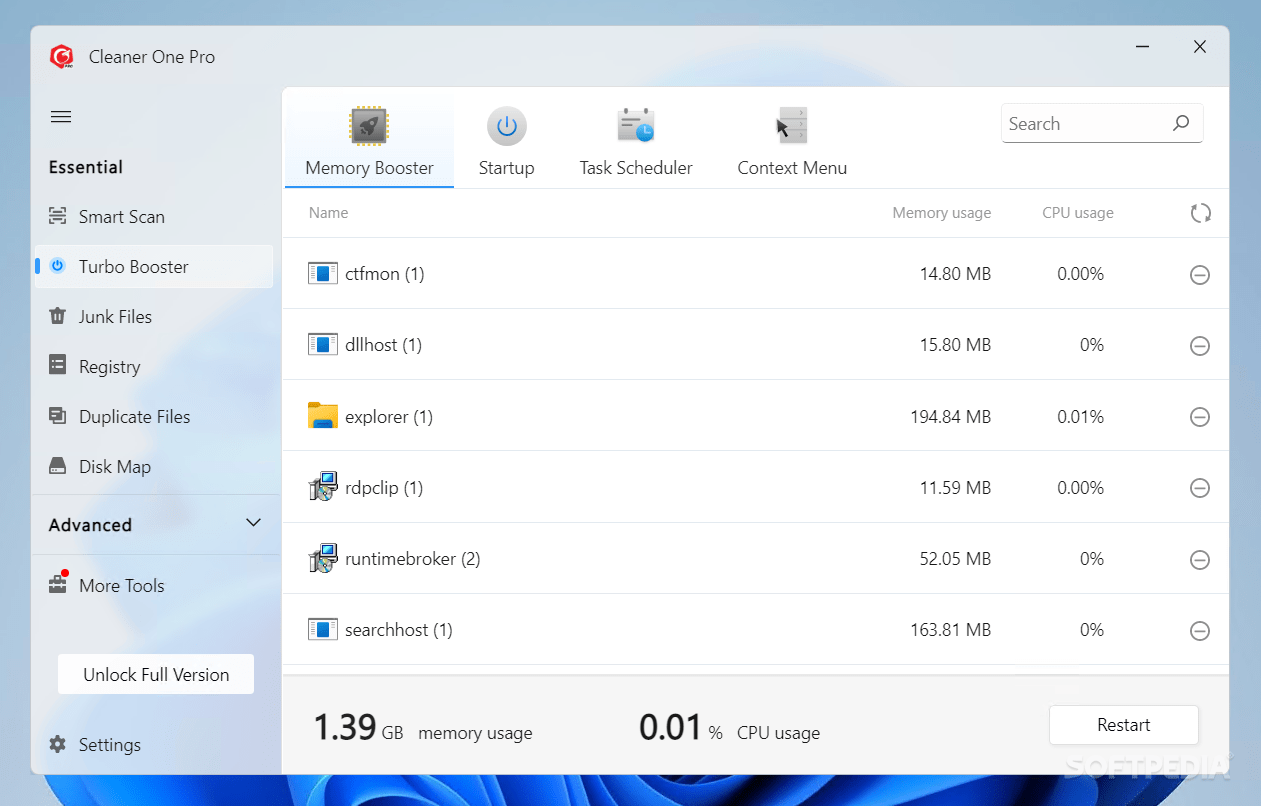End the runtimebroker process with minus icon

pos(1200,559)
